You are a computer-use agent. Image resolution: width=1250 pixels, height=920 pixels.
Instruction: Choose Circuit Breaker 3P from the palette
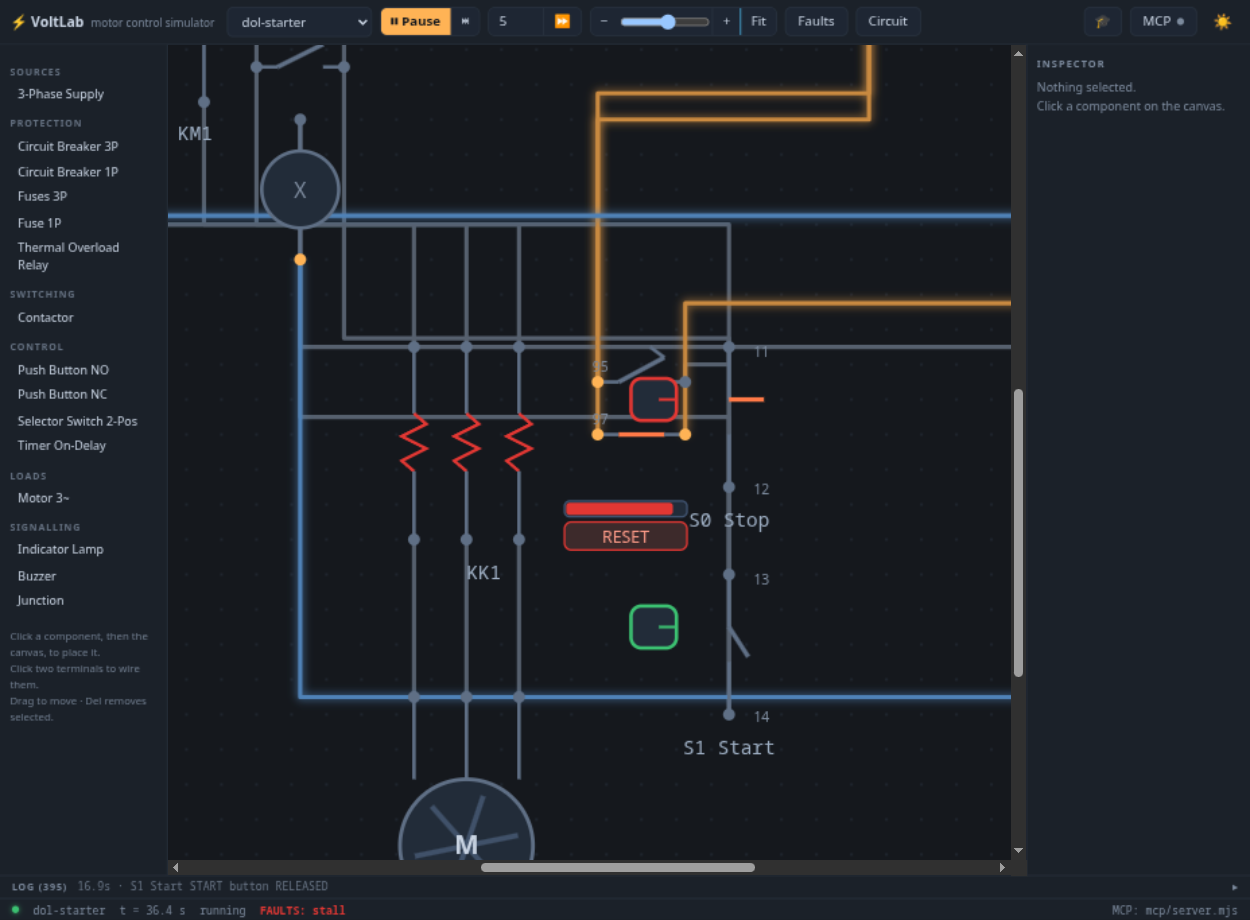coord(68,146)
